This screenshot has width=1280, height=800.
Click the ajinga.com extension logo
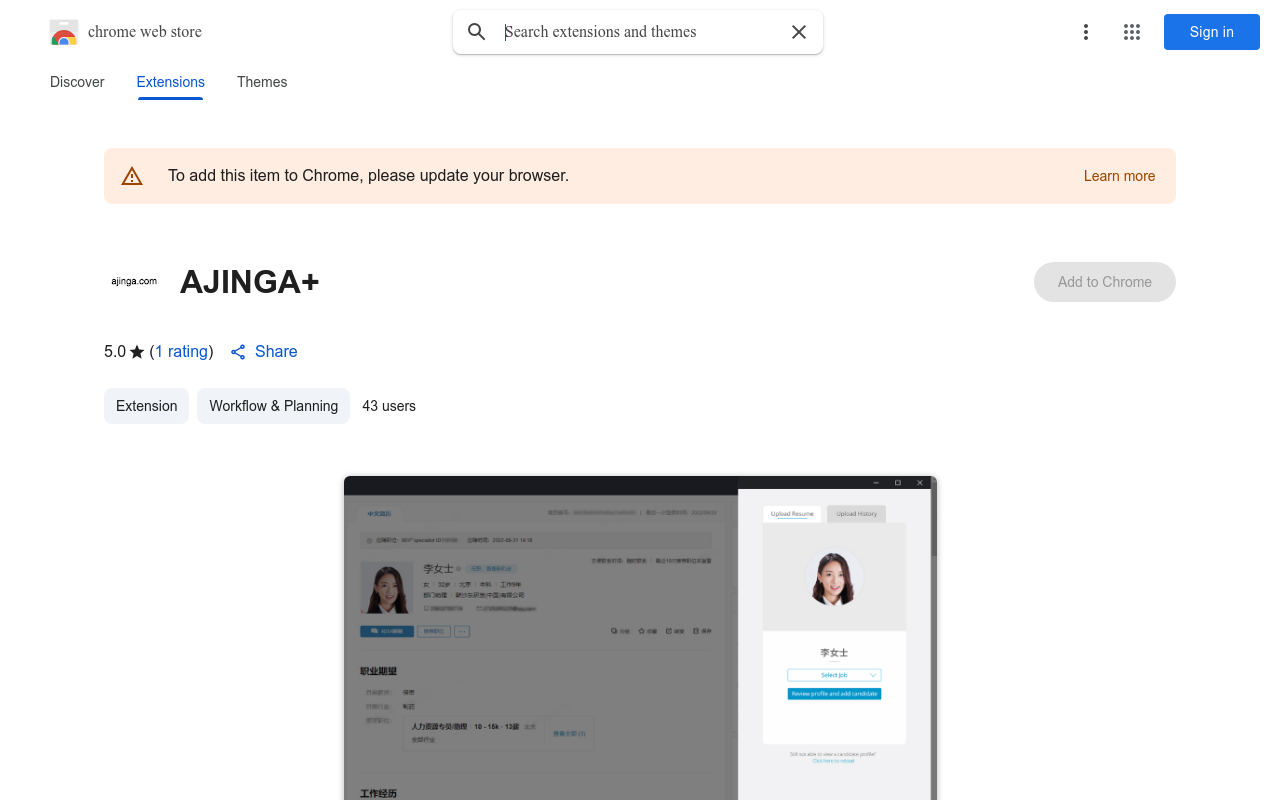click(134, 282)
